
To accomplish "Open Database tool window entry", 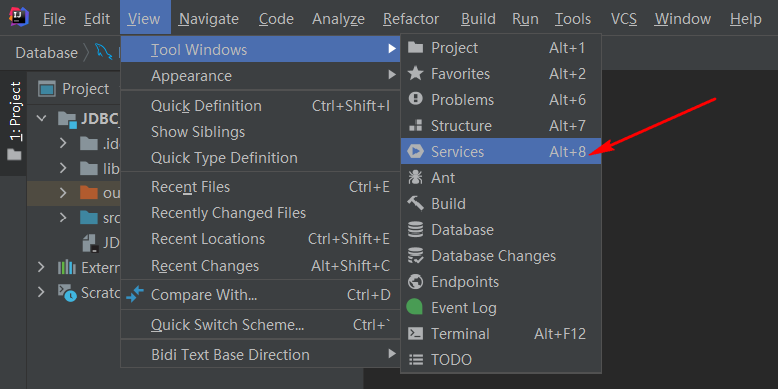I will 501,230.
